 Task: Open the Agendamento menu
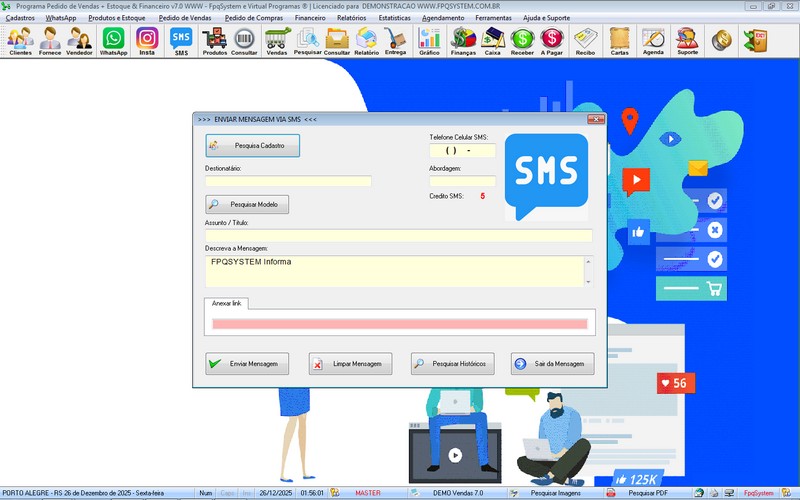coord(443,18)
